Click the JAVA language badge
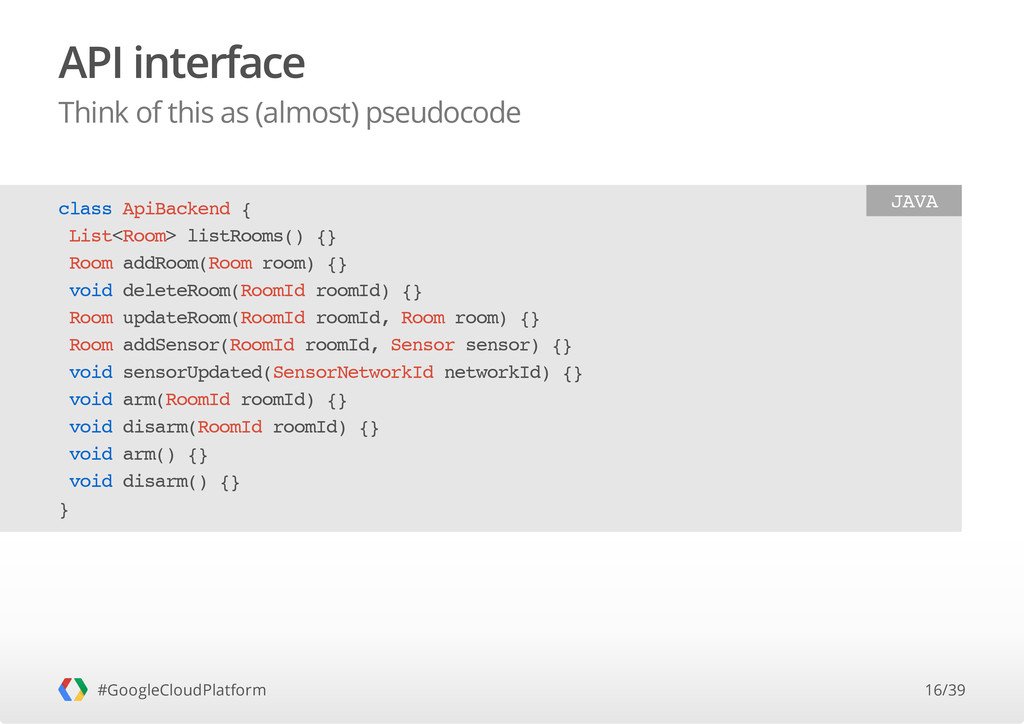Image resolution: width=1024 pixels, height=724 pixels. [914, 200]
